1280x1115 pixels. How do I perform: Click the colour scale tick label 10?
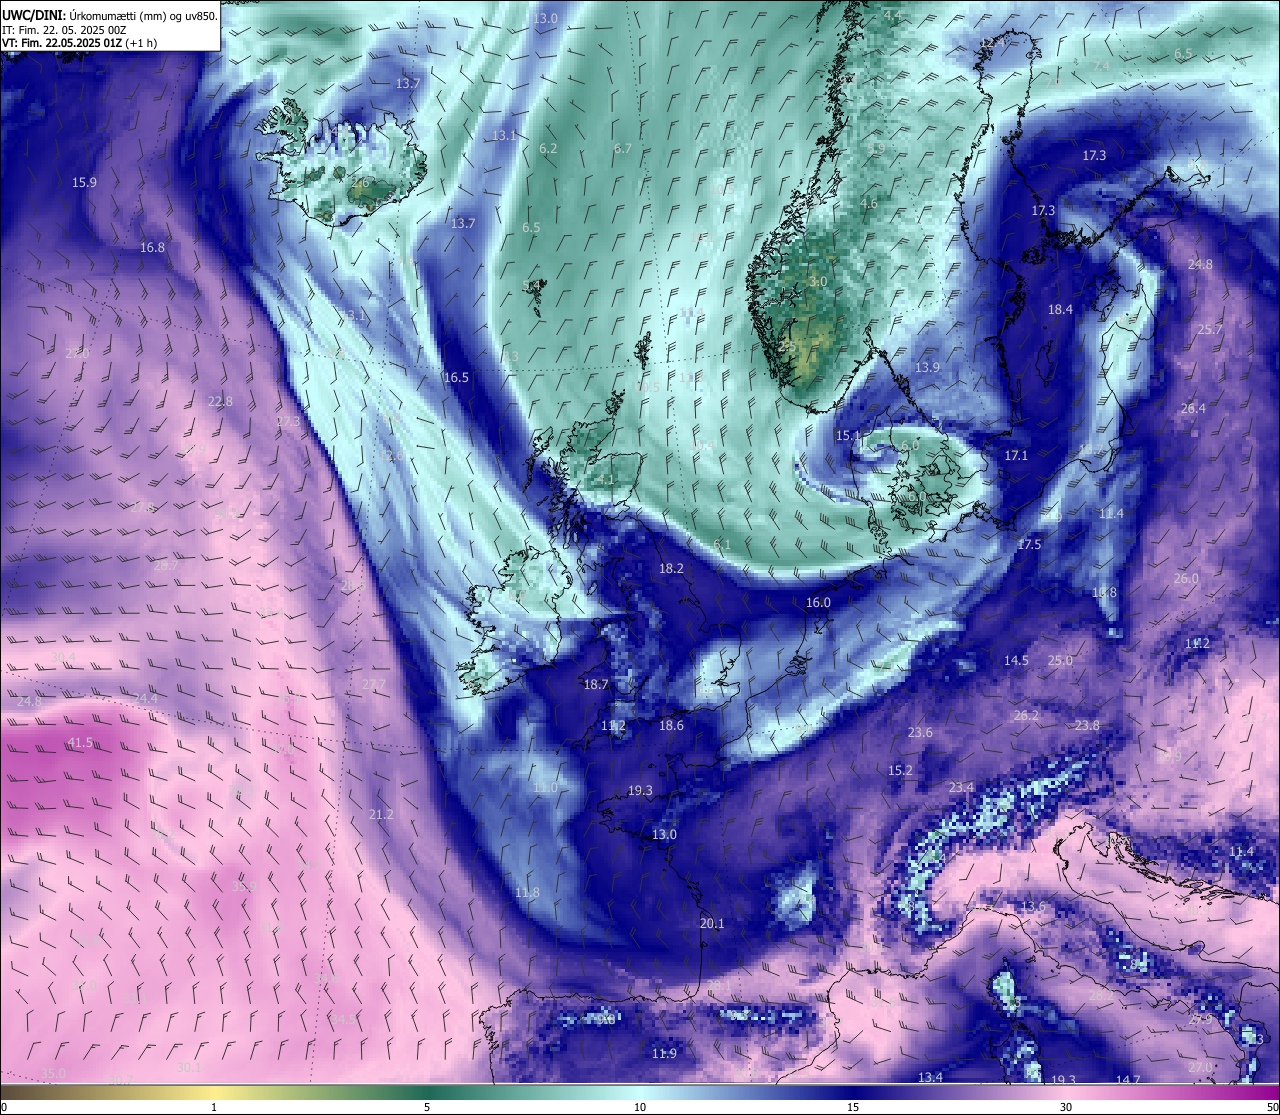pos(640,1107)
